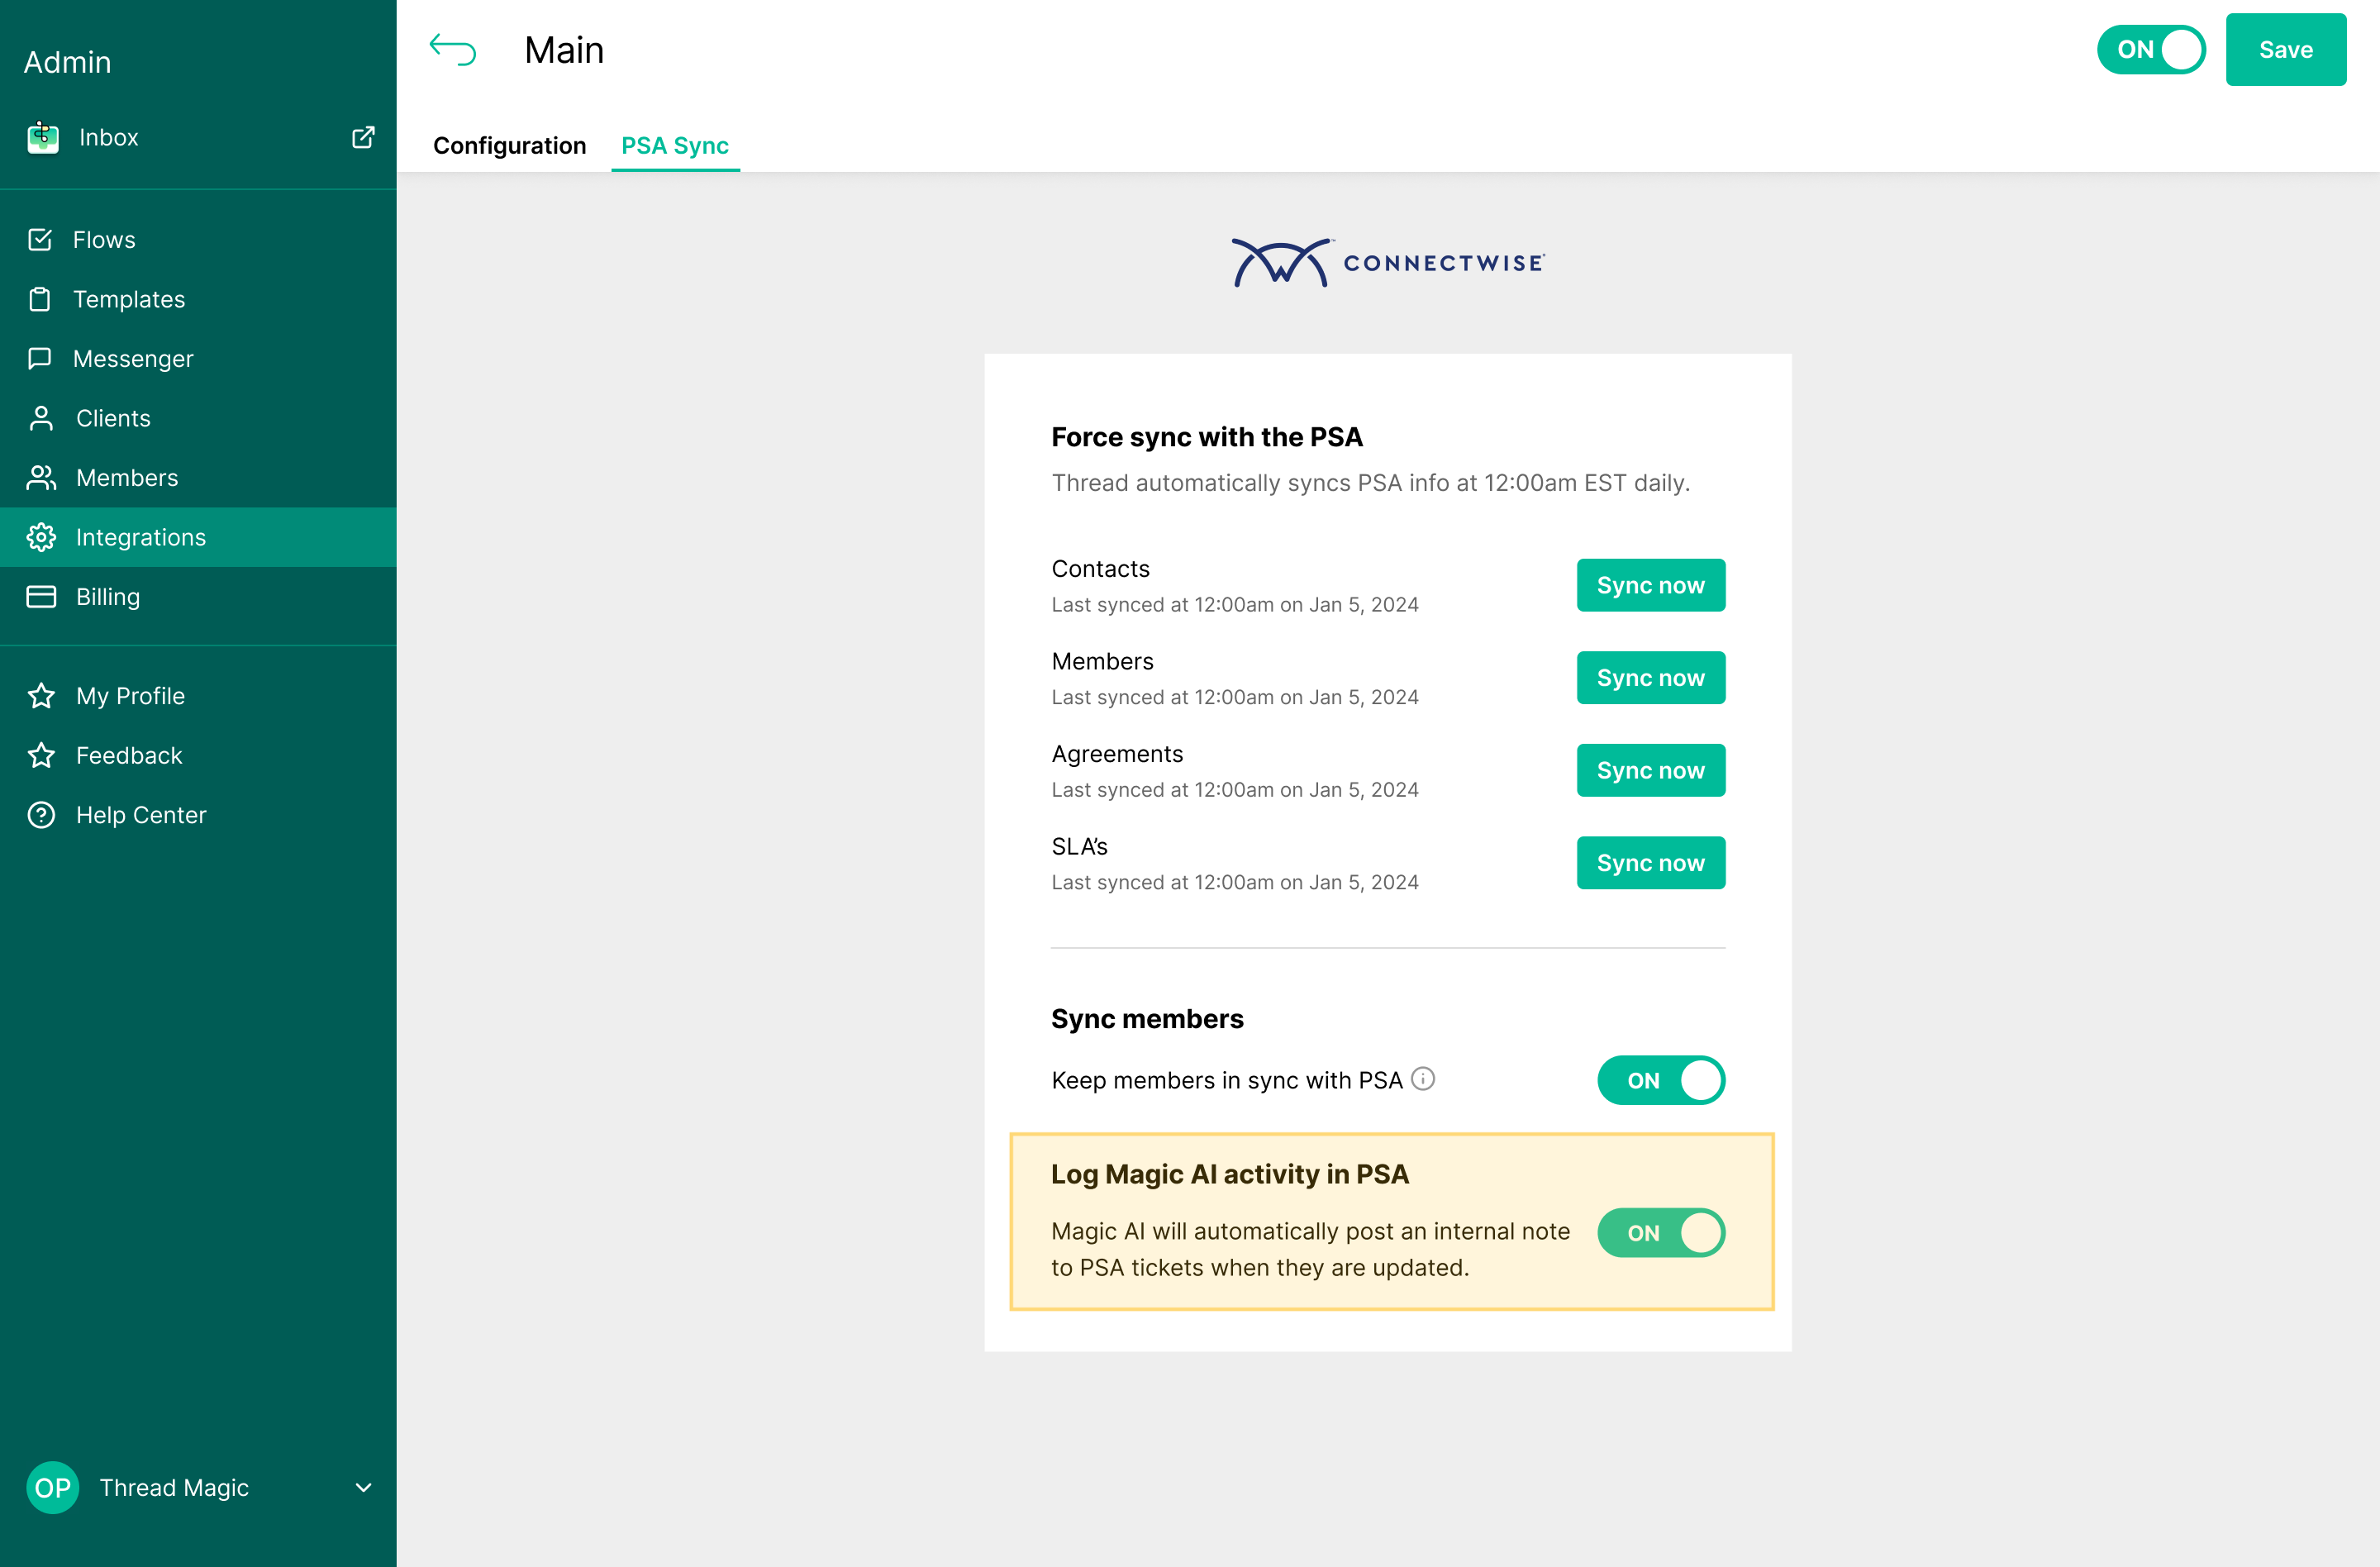Screen dimensions: 2380x1567
Task: Expand the Thread Magic account chevron
Action: (x=364, y=1488)
